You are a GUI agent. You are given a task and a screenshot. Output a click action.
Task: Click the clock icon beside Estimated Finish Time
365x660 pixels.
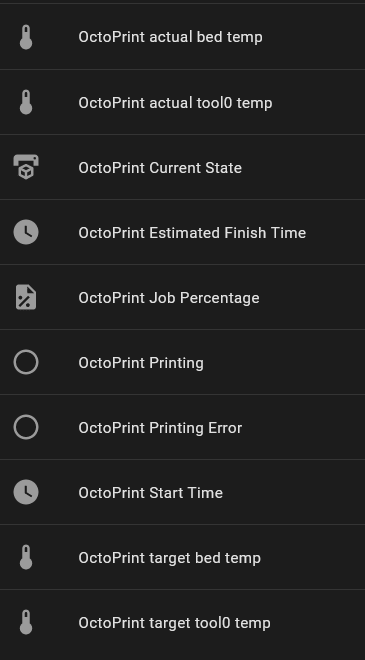(x=26, y=232)
